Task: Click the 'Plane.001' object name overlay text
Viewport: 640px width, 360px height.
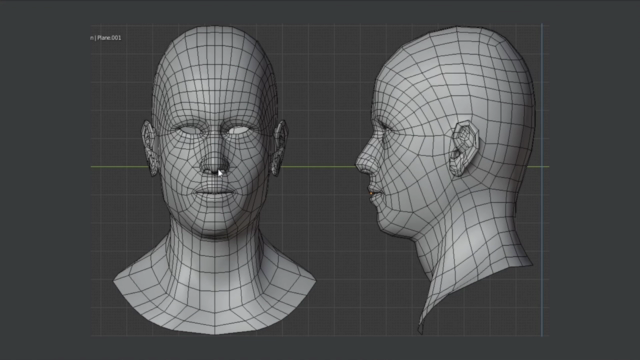Action: click(109, 38)
